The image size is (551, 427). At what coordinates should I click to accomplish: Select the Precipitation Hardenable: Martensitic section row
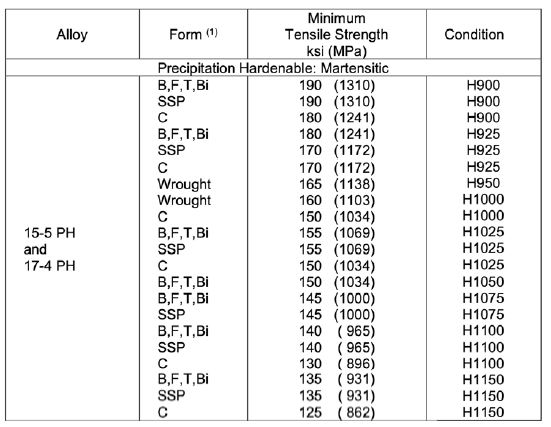(x=273, y=68)
